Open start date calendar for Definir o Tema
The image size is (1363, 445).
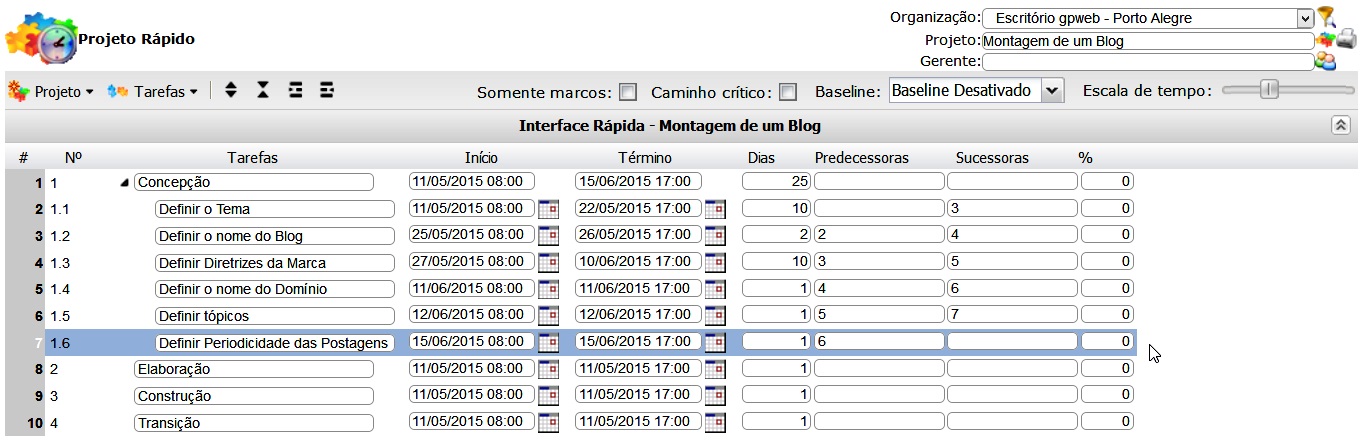coord(548,209)
